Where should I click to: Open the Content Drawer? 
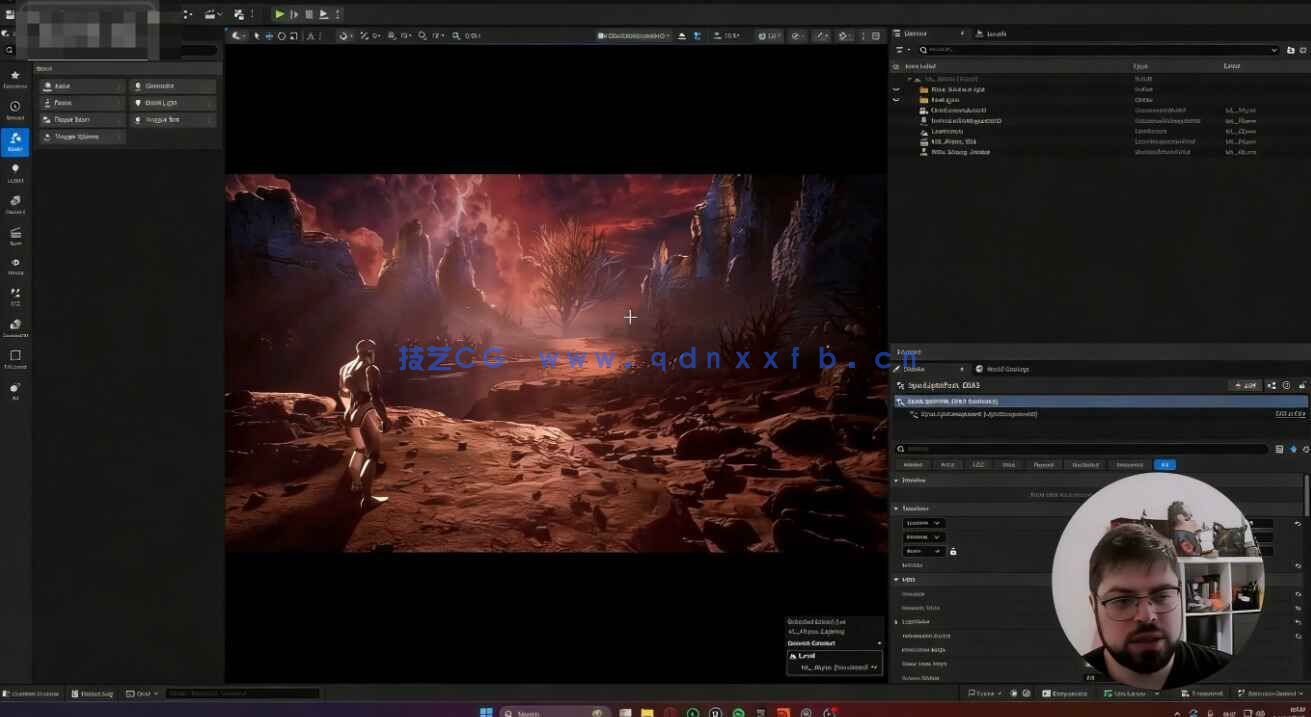point(36,693)
